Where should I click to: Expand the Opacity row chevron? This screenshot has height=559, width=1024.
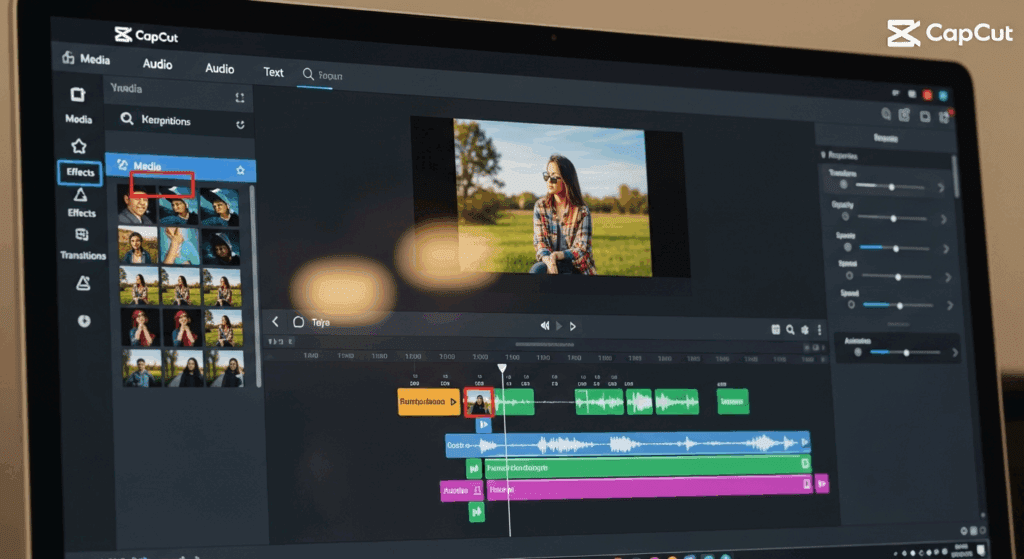coord(942,218)
